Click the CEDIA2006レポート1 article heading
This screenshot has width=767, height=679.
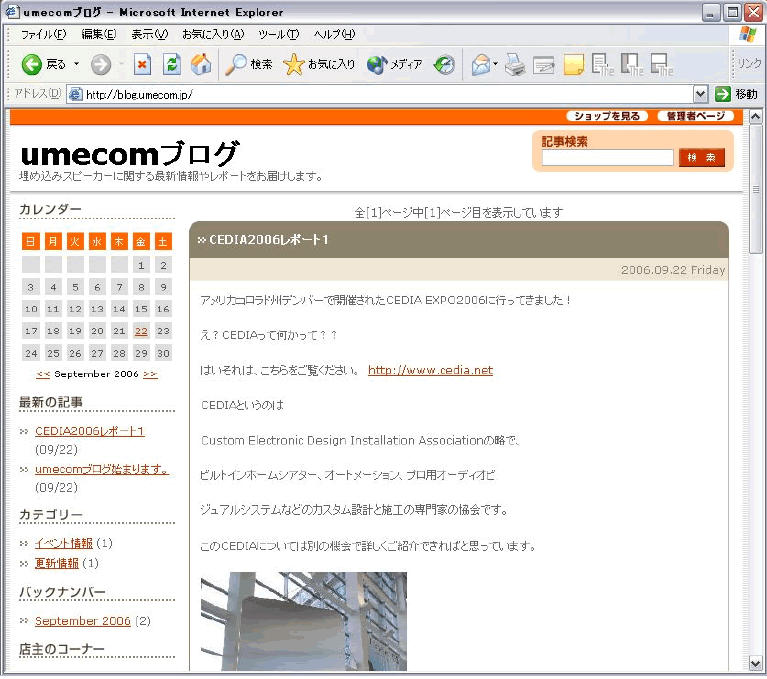pyautogui.click(x=269, y=240)
